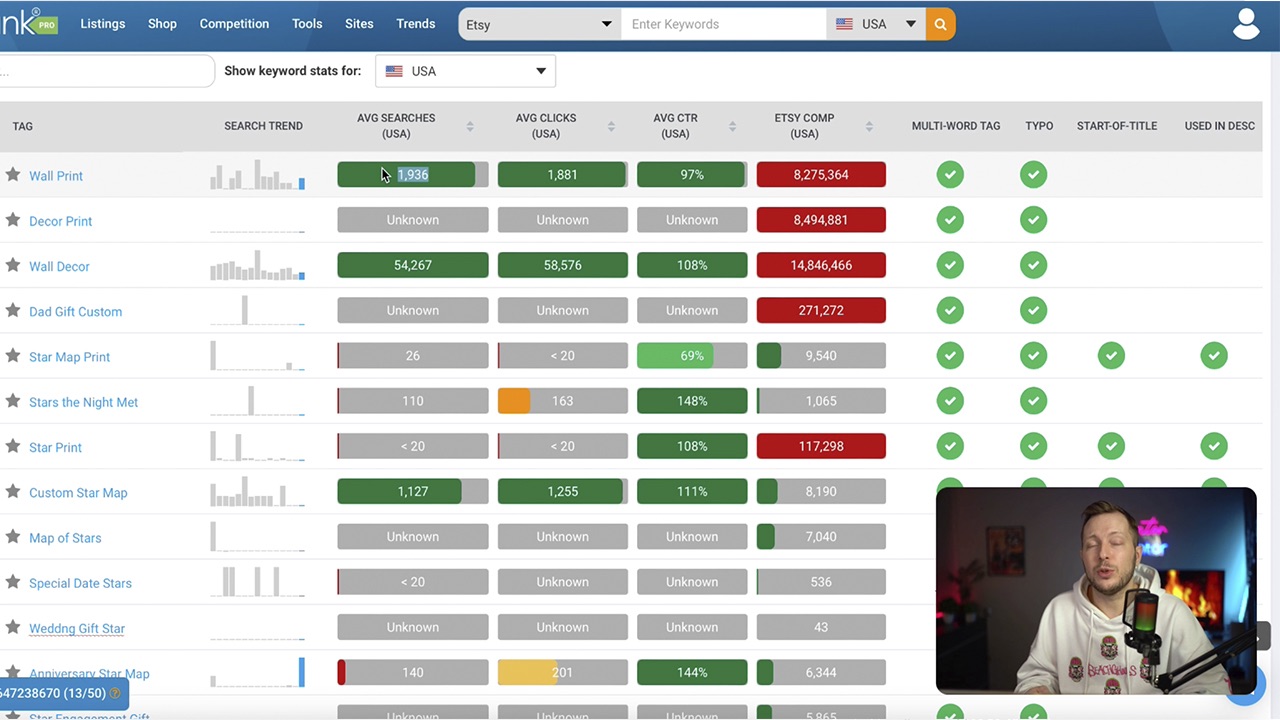Open the Competition menu
The image size is (1280, 720).
tap(234, 24)
